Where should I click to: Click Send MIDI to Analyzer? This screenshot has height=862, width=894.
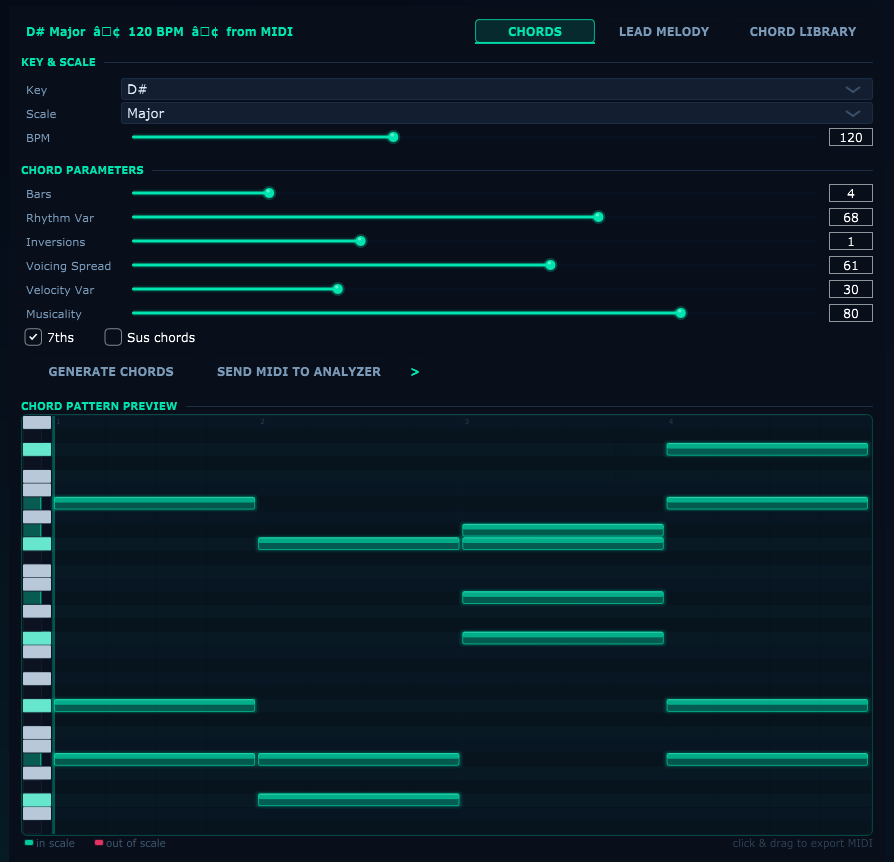click(298, 372)
